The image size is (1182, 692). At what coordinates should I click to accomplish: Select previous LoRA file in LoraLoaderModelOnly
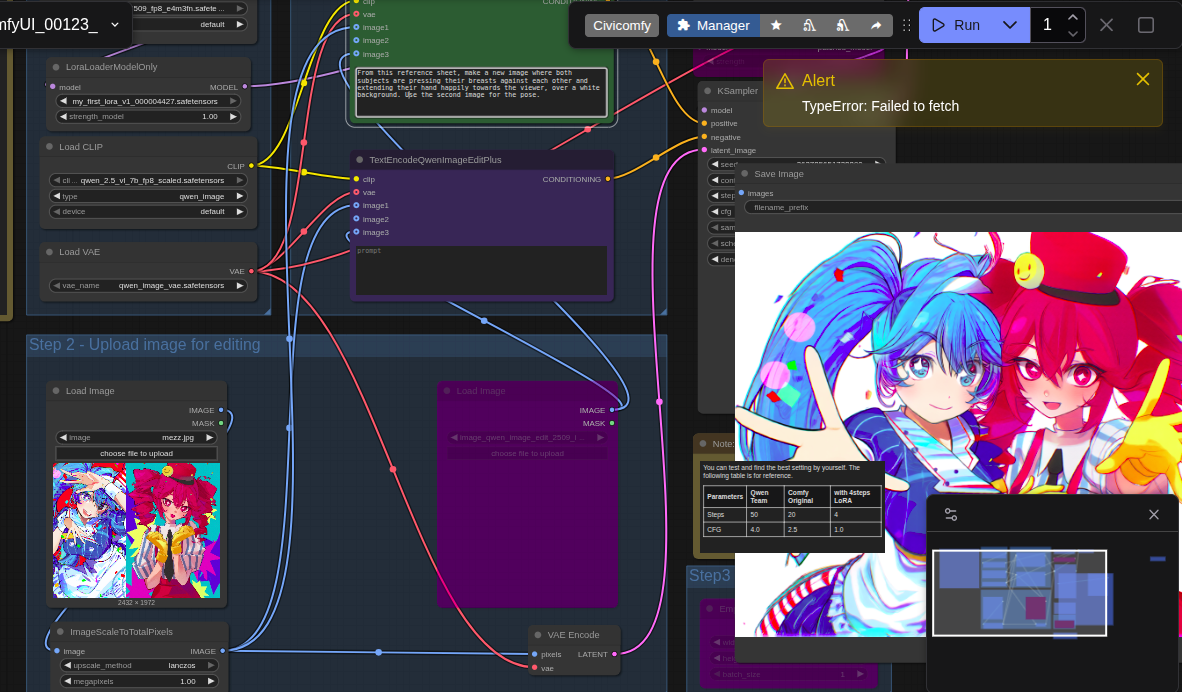pos(64,101)
